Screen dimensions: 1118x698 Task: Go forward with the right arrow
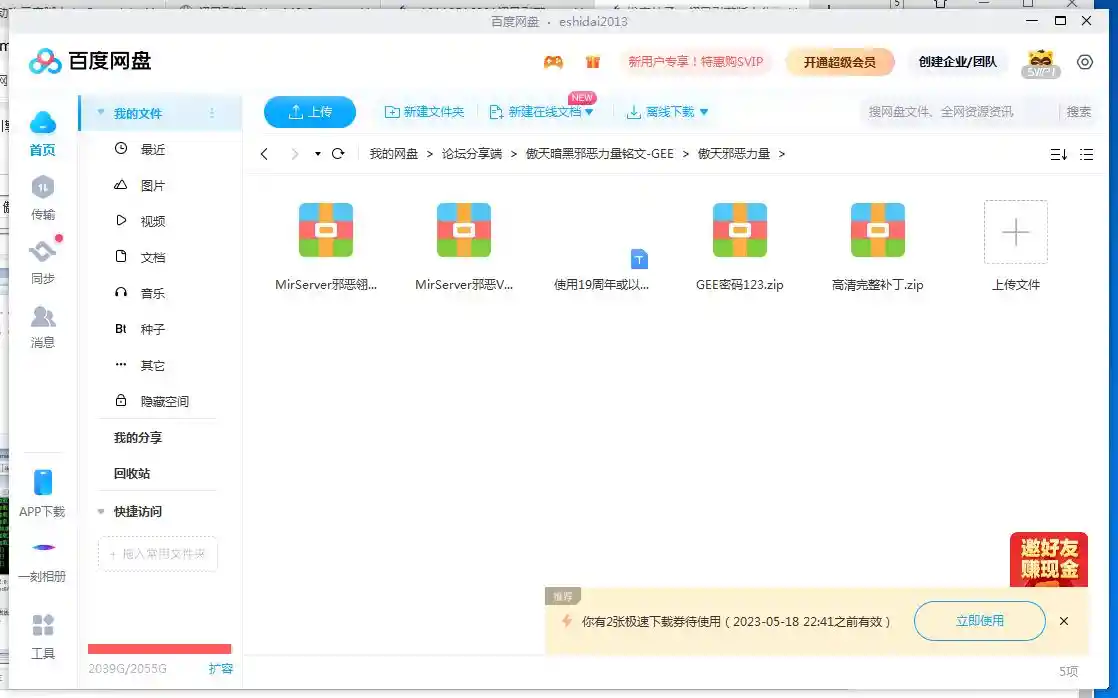click(x=294, y=154)
